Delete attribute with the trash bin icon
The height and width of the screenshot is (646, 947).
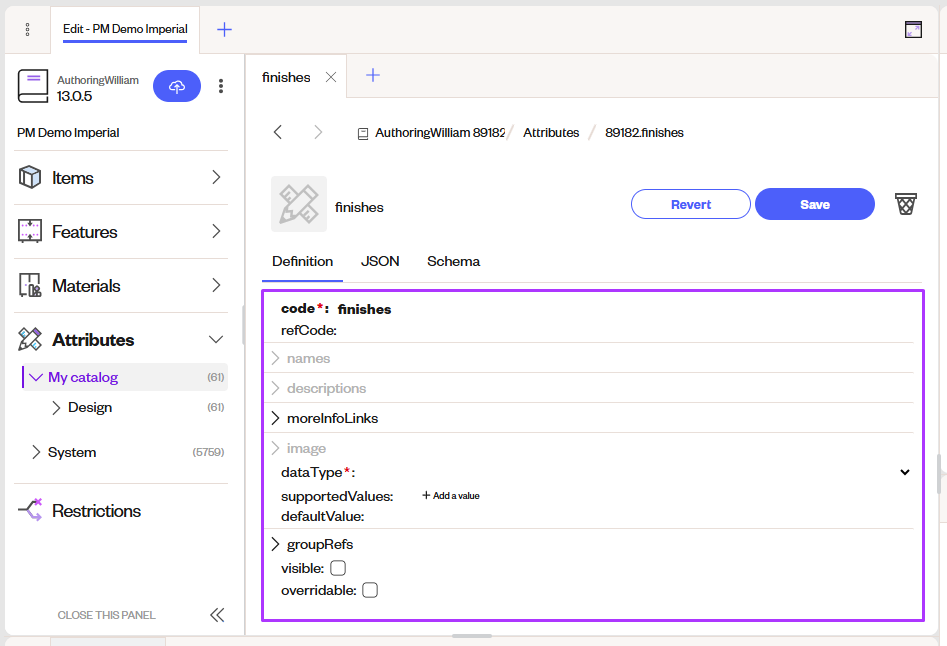tap(905, 204)
